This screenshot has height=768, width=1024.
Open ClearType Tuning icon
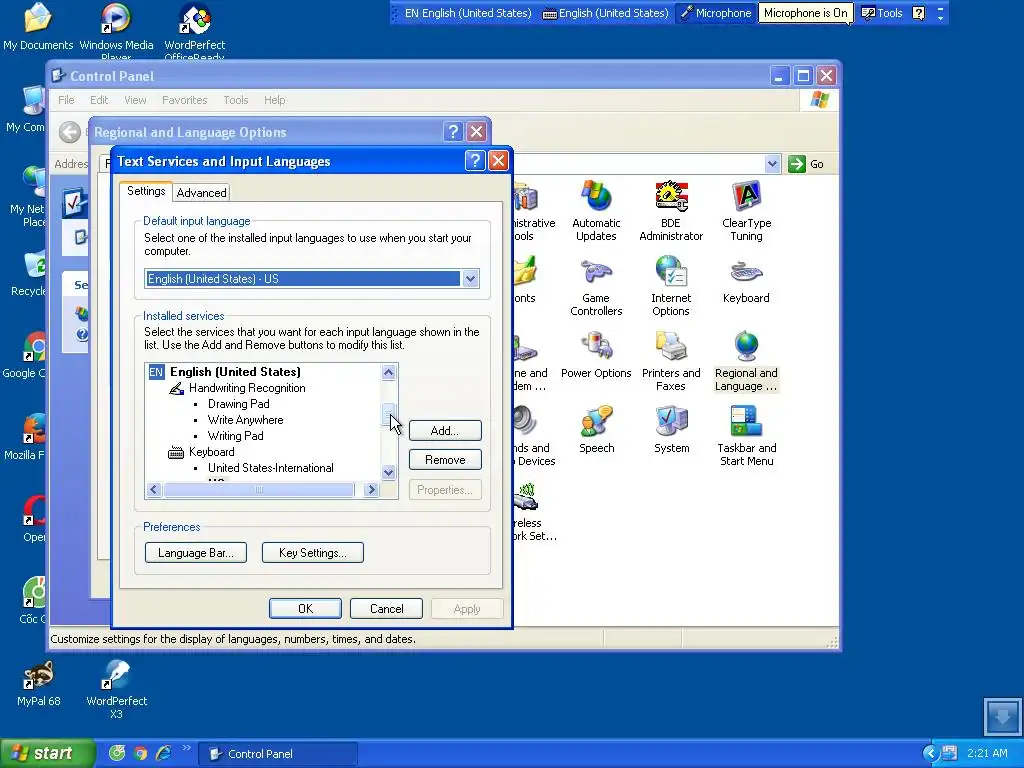pos(746,210)
